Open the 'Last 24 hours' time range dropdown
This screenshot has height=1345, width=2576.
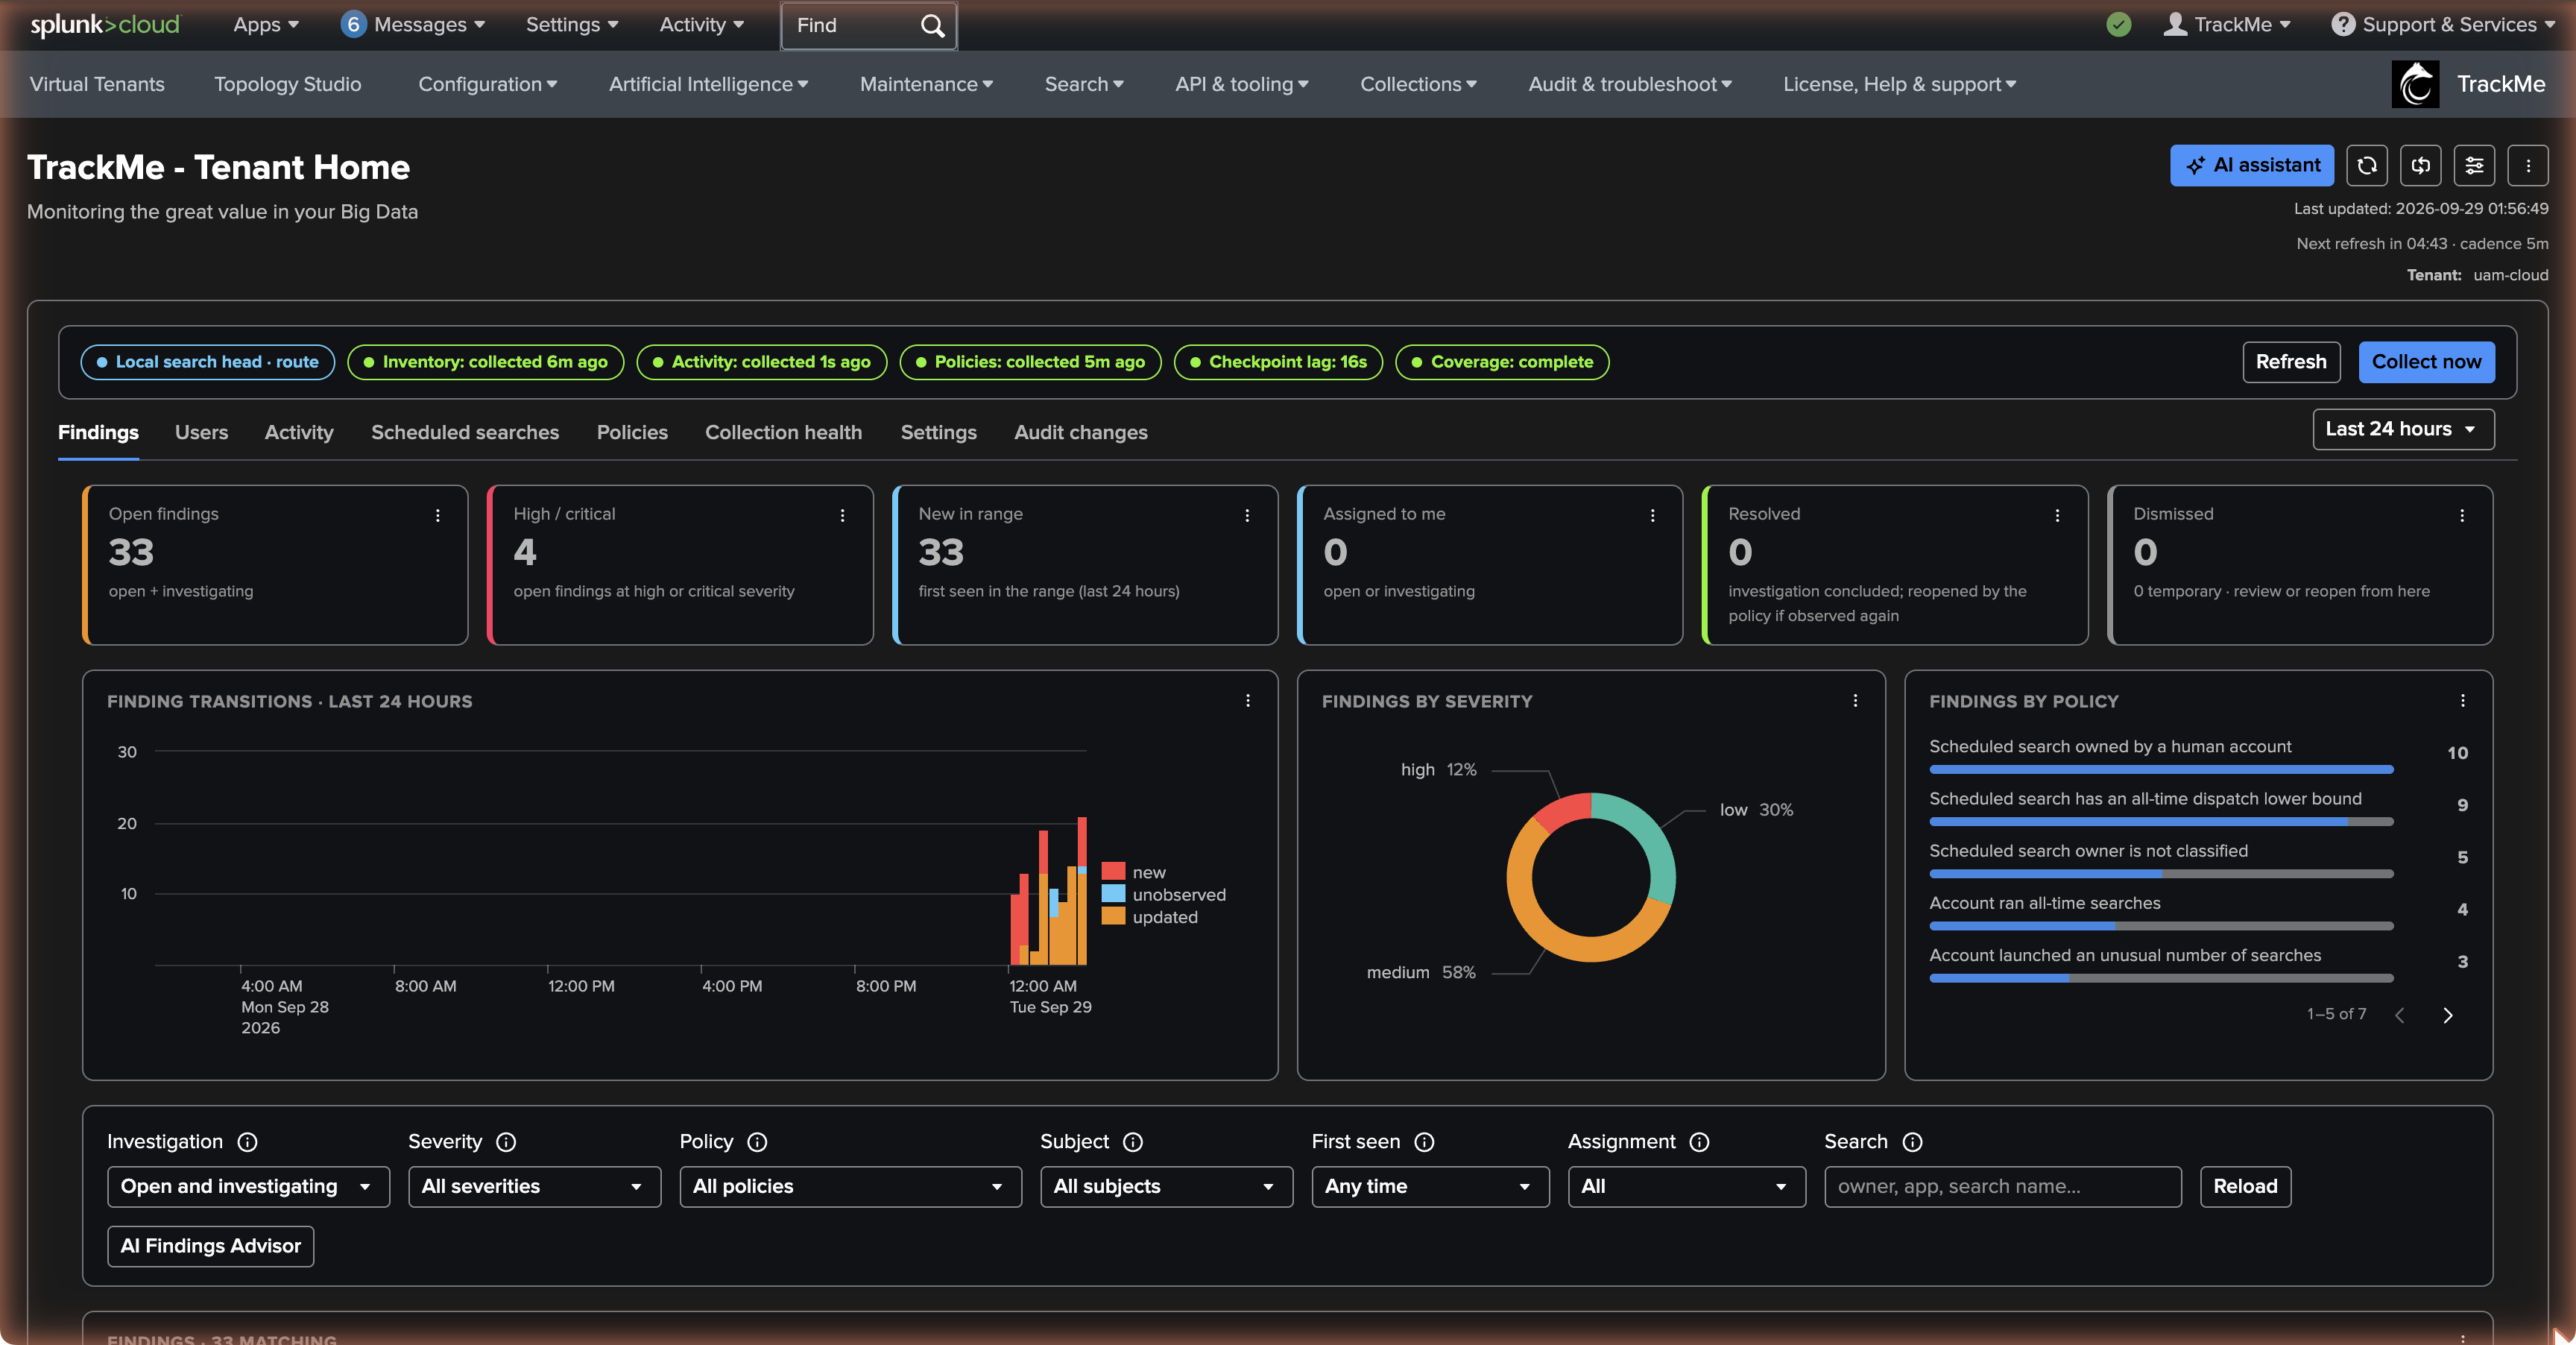pyautogui.click(x=2403, y=429)
